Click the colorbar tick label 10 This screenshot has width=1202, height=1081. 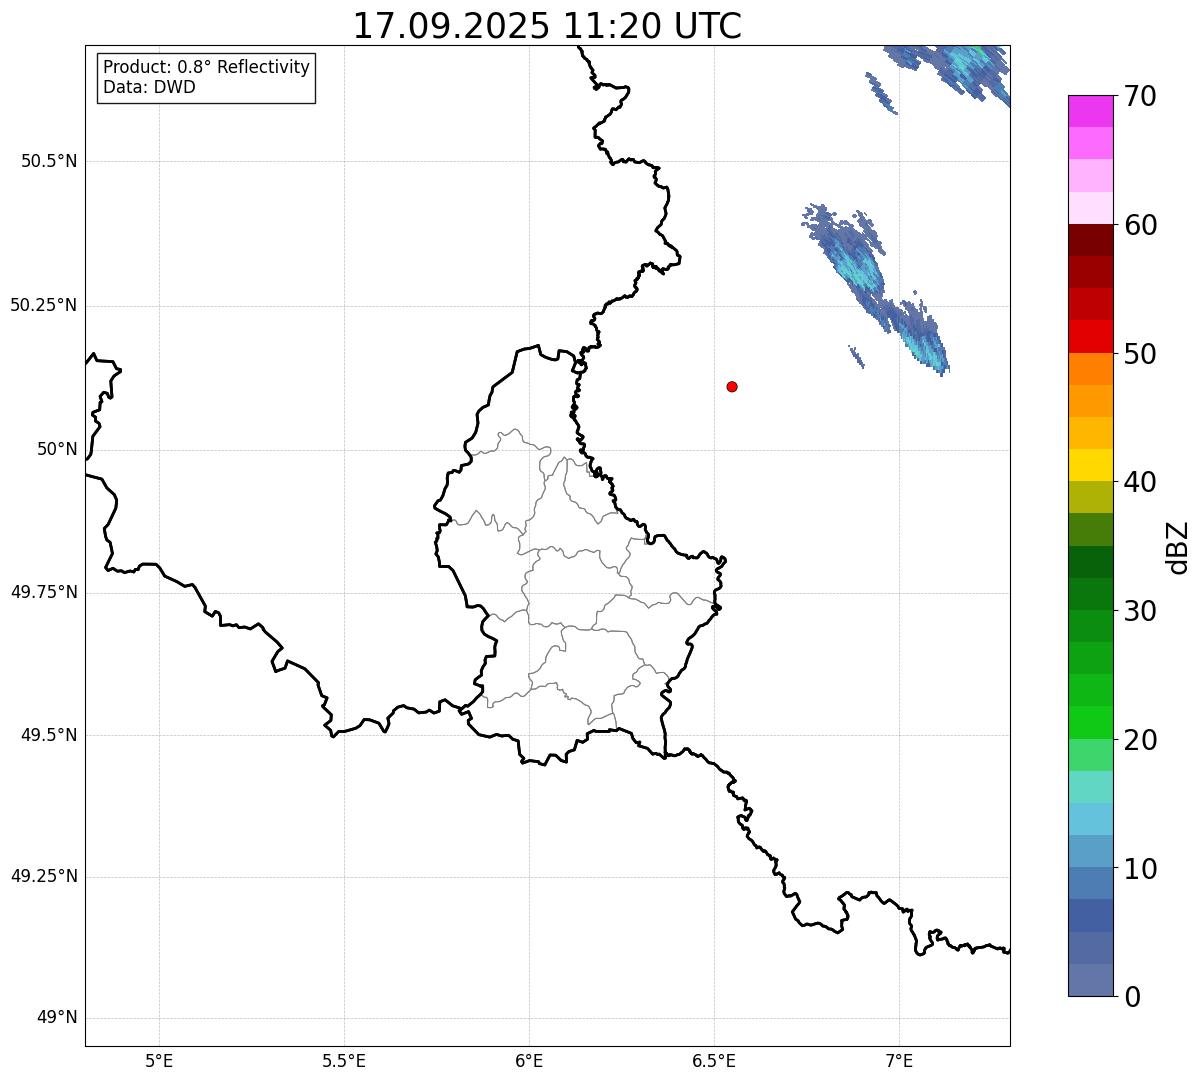click(1141, 869)
